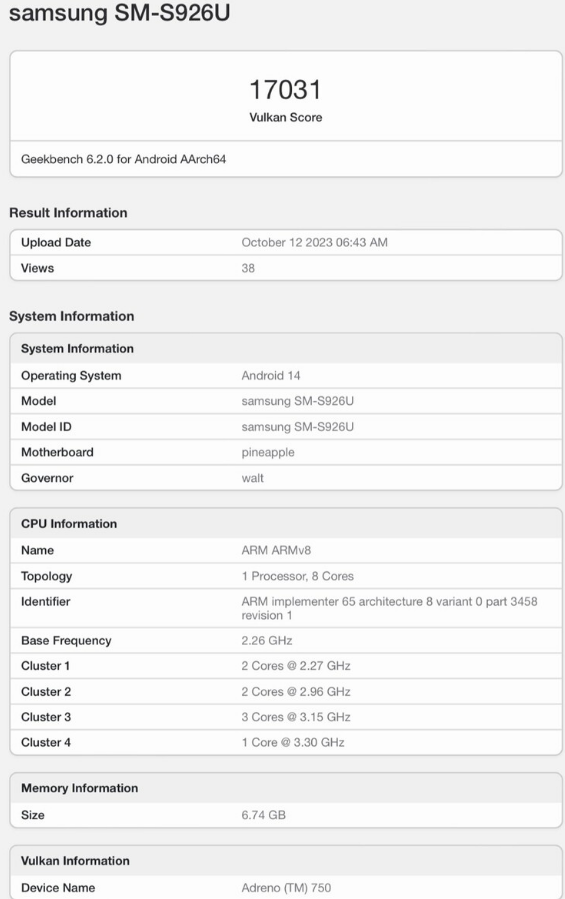Select the ARM ARMv8 name value

(x=276, y=550)
